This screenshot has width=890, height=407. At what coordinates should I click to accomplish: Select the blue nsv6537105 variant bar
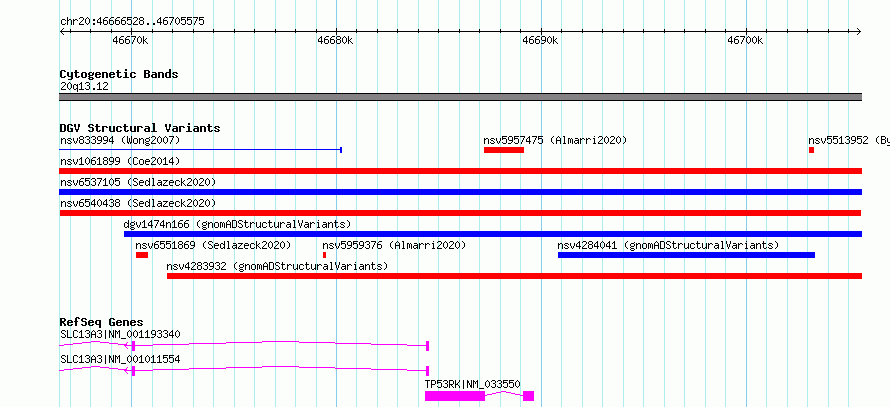coord(461,192)
